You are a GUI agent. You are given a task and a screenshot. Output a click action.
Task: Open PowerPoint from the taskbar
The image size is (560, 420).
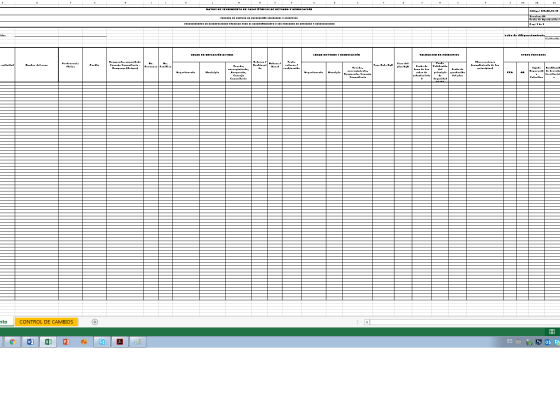pyautogui.click(x=66, y=342)
